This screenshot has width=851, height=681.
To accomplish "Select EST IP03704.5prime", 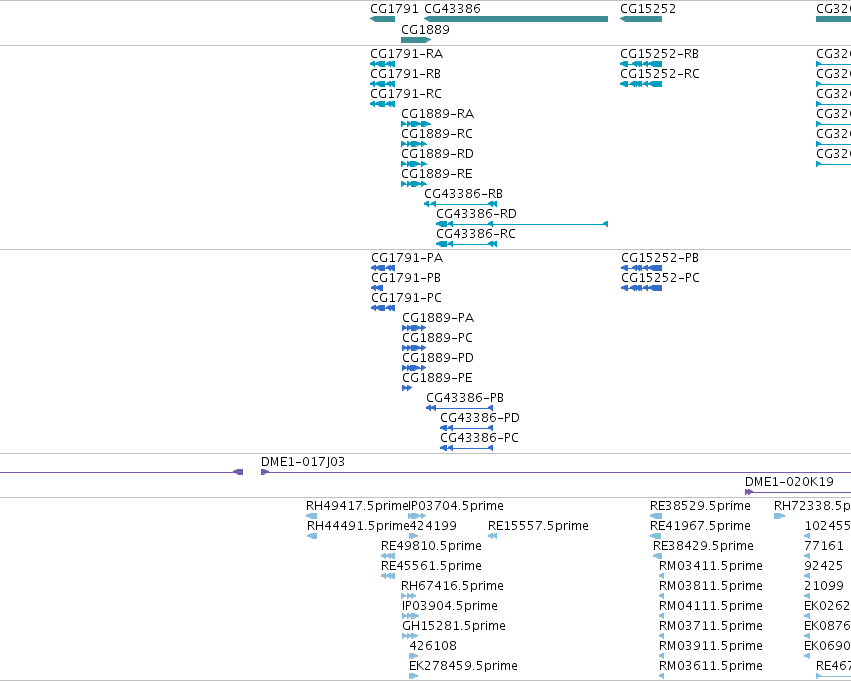I will tap(456, 506).
